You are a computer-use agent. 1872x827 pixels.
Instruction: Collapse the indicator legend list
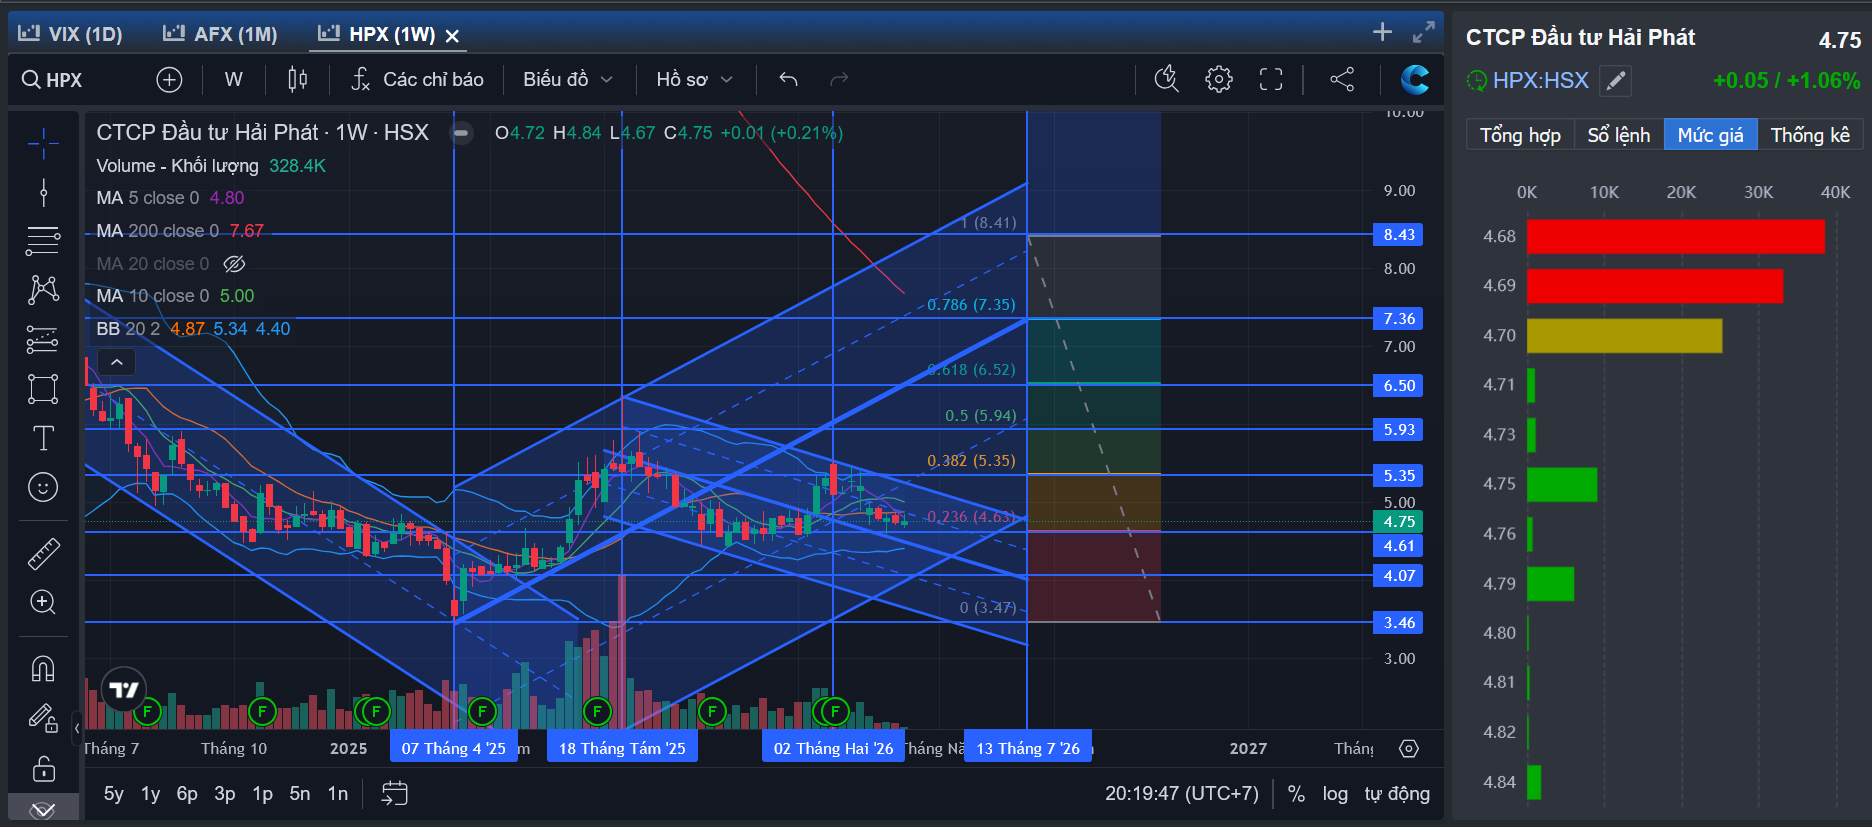pos(117,362)
